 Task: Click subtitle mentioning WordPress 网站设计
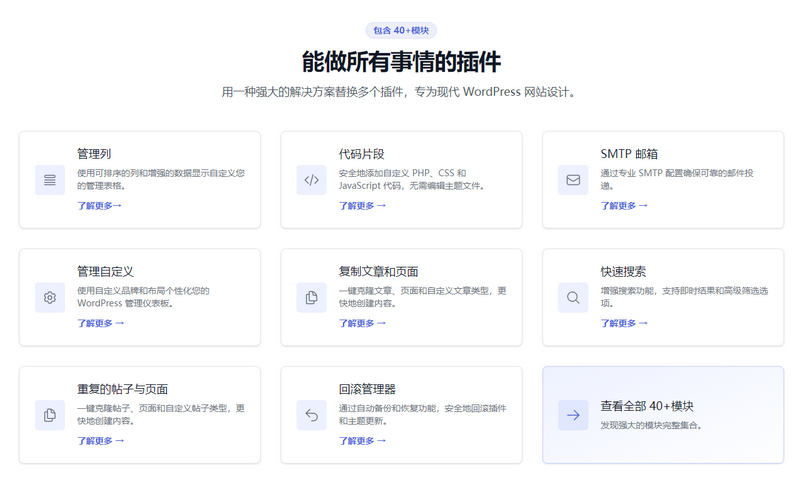click(399, 92)
